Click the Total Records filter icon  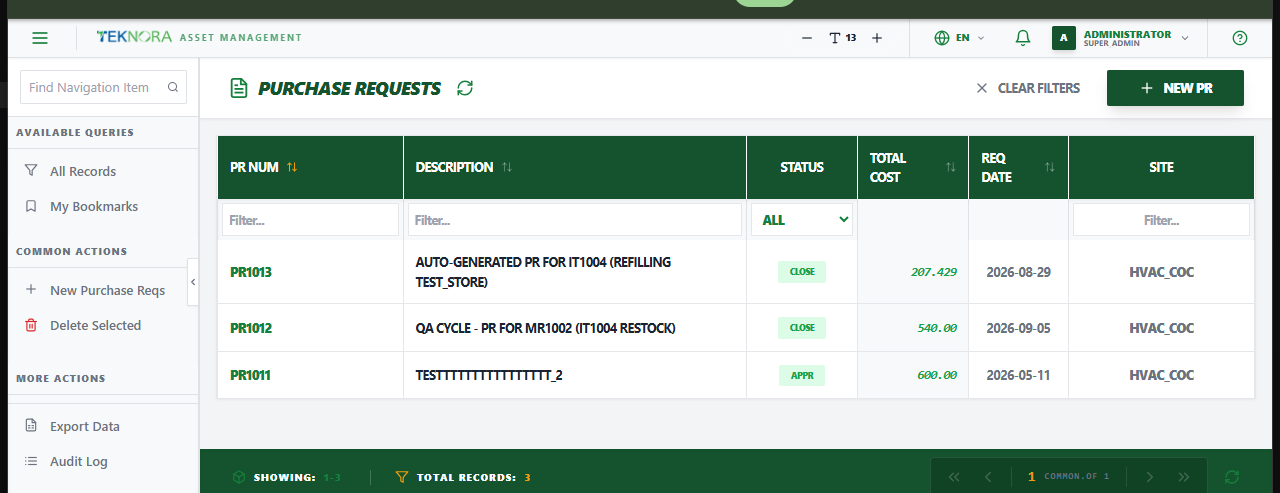402,477
